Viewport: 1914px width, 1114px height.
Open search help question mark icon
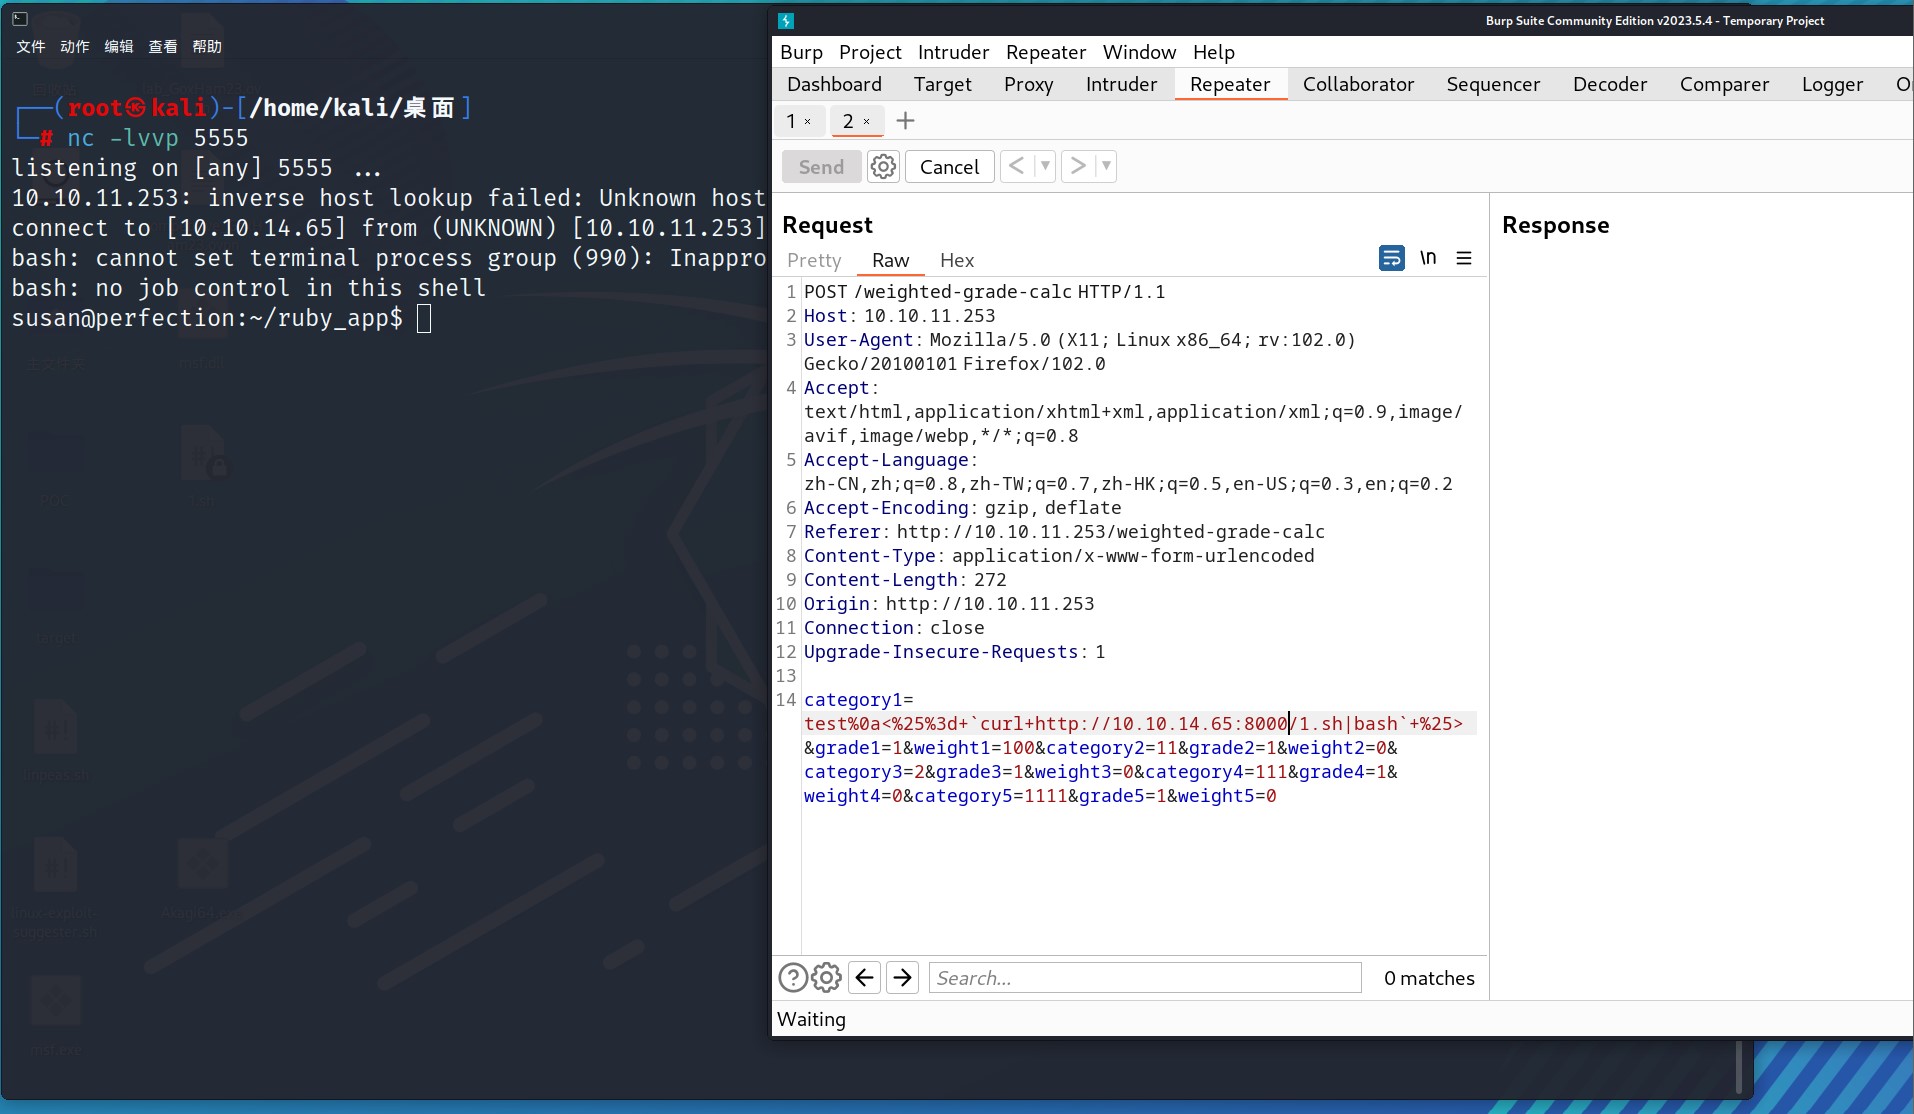(x=792, y=977)
